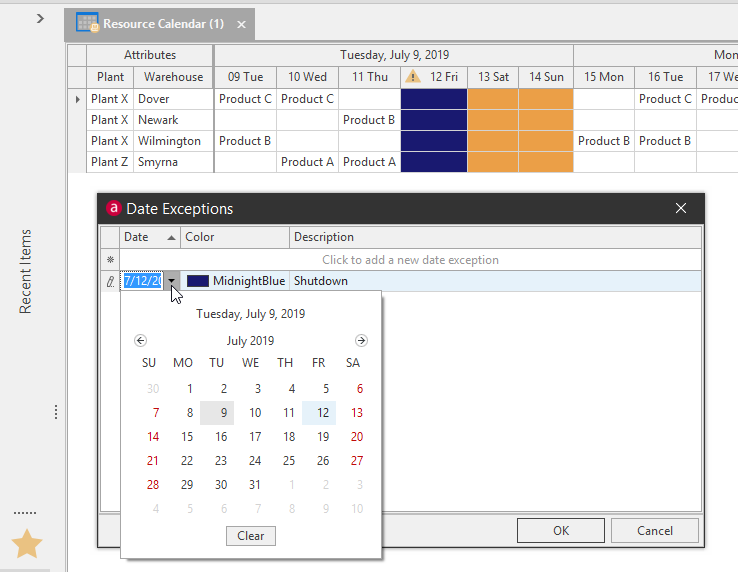The height and width of the screenshot is (572, 738).
Task: Select the 14 Sun column header
Action: 546,77
